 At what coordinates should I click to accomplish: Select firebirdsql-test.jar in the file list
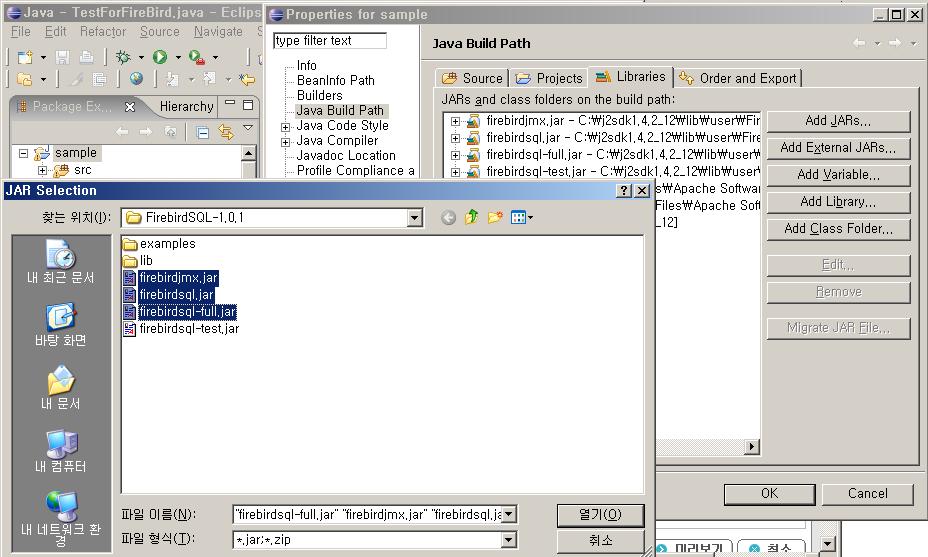pyautogui.click(x=189, y=329)
